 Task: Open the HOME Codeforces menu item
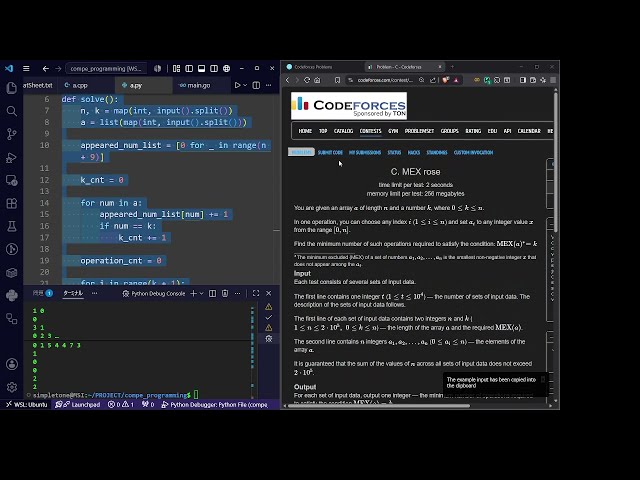pyautogui.click(x=305, y=131)
